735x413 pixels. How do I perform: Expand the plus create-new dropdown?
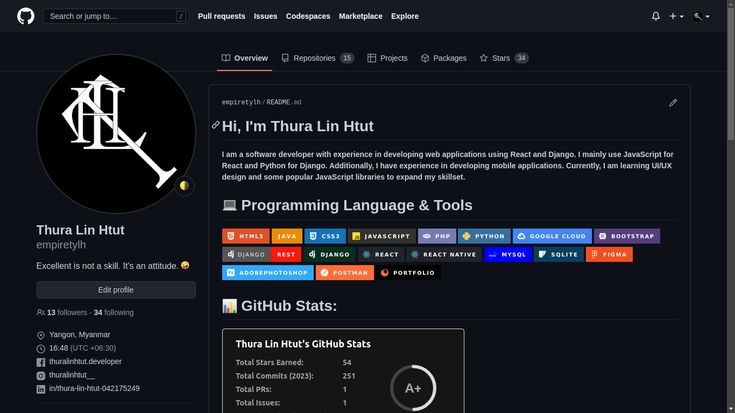[676, 16]
